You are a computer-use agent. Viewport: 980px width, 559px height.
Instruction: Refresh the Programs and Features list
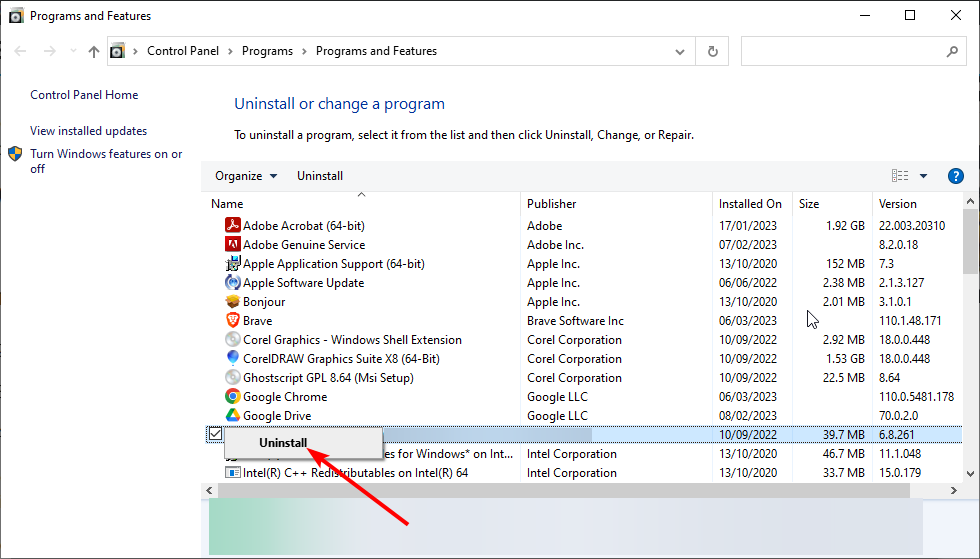712,51
